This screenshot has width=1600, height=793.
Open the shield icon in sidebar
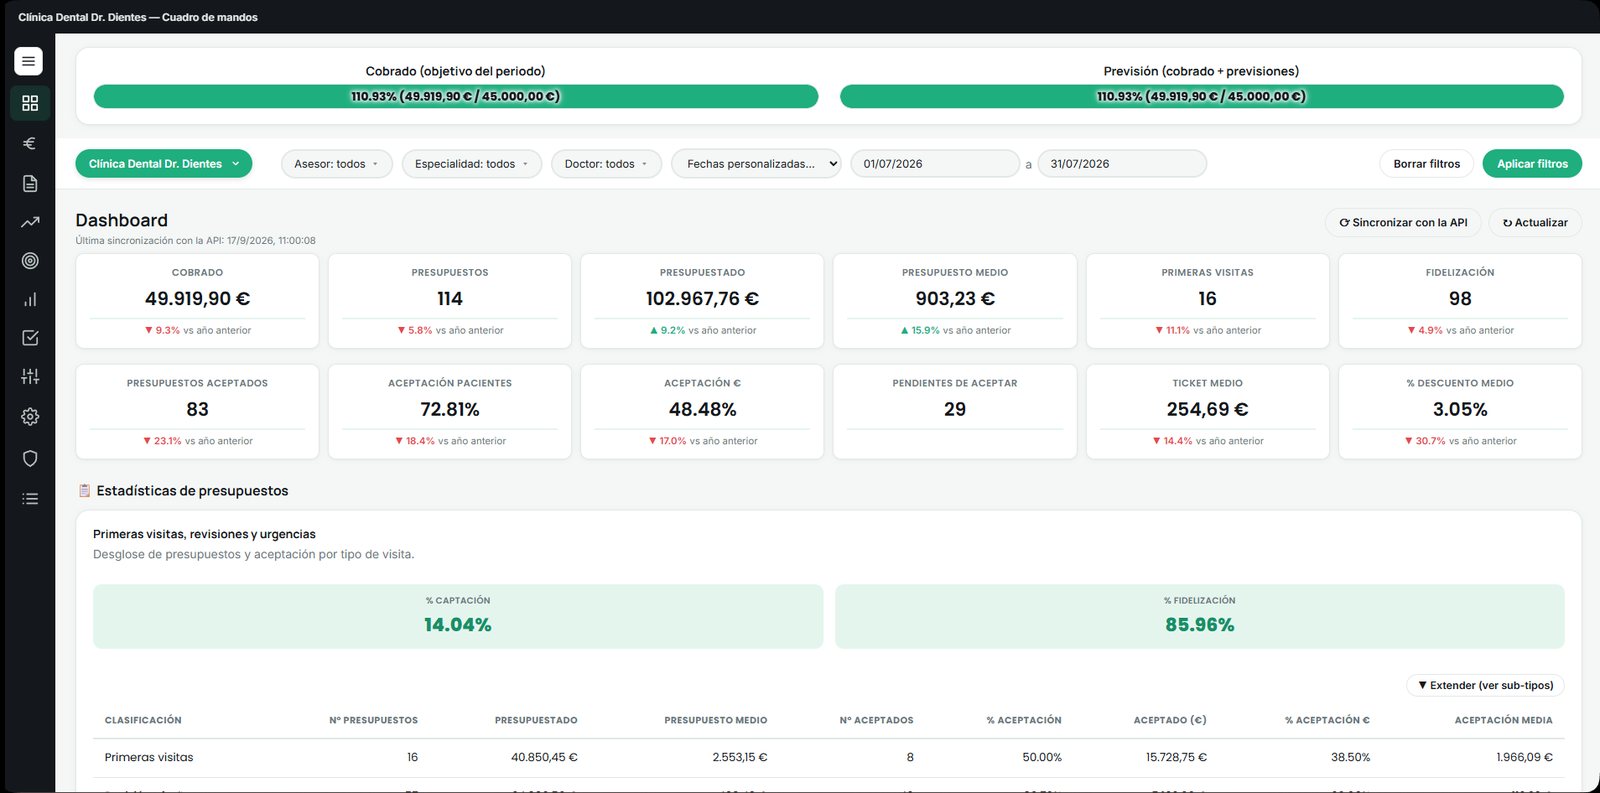(x=30, y=458)
